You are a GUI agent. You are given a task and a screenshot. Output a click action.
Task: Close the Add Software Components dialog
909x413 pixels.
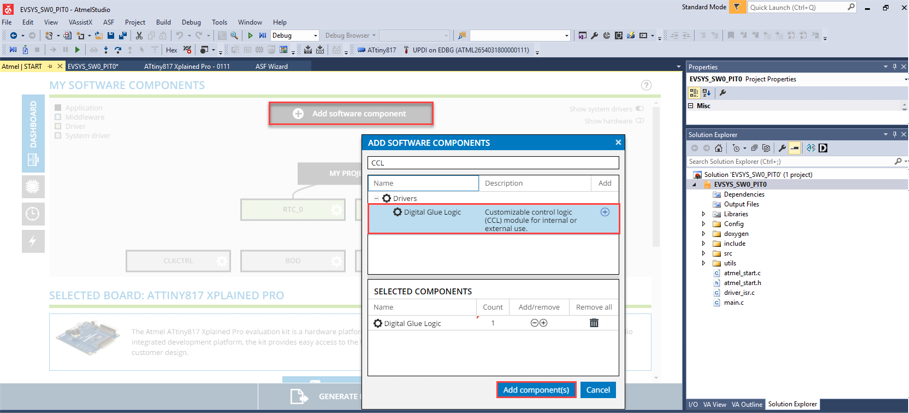[x=618, y=142]
